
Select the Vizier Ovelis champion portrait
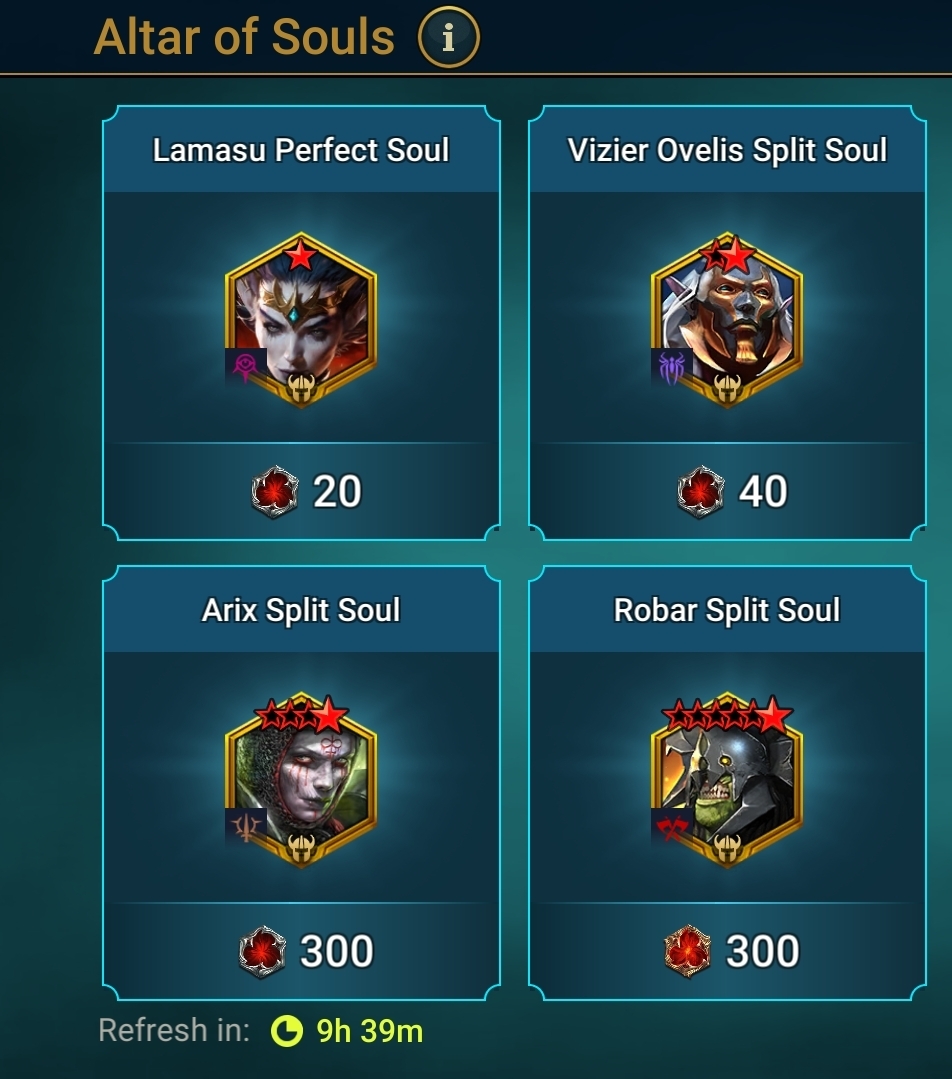[x=727, y=320]
